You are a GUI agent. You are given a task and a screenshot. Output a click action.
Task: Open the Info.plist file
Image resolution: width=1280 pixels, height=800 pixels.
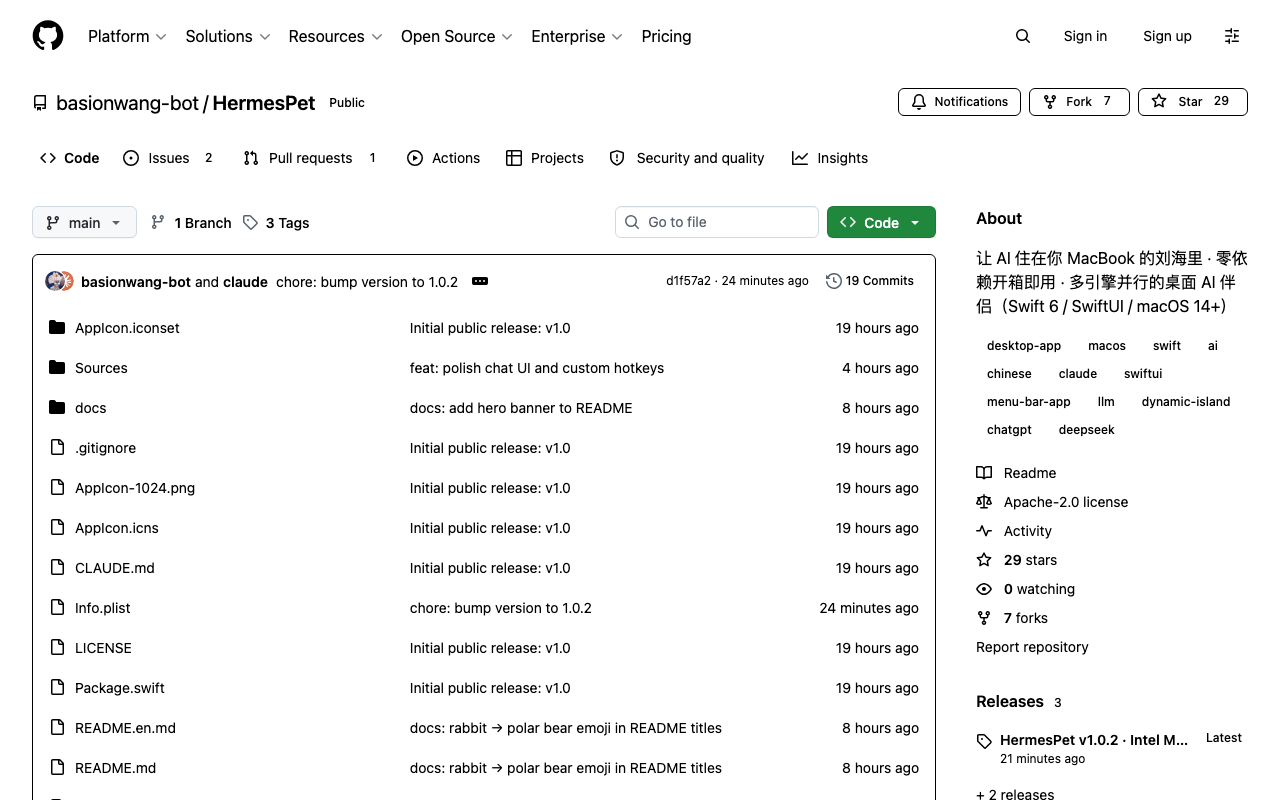103,608
